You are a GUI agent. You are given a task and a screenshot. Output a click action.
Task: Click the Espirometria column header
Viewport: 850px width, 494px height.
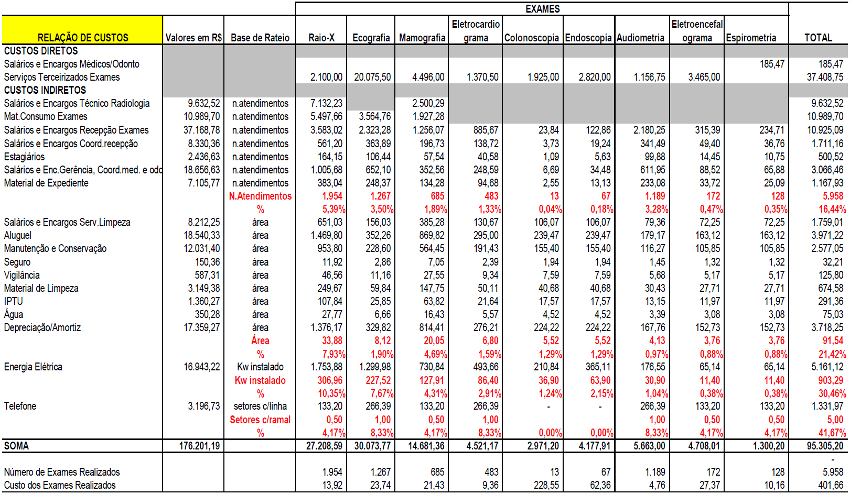(x=755, y=37)
